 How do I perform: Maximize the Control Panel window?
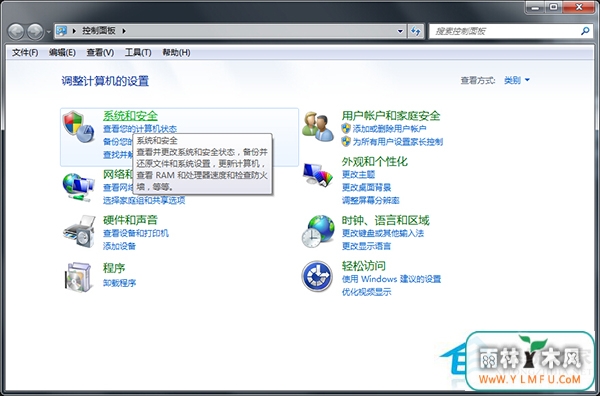(554, 7)
